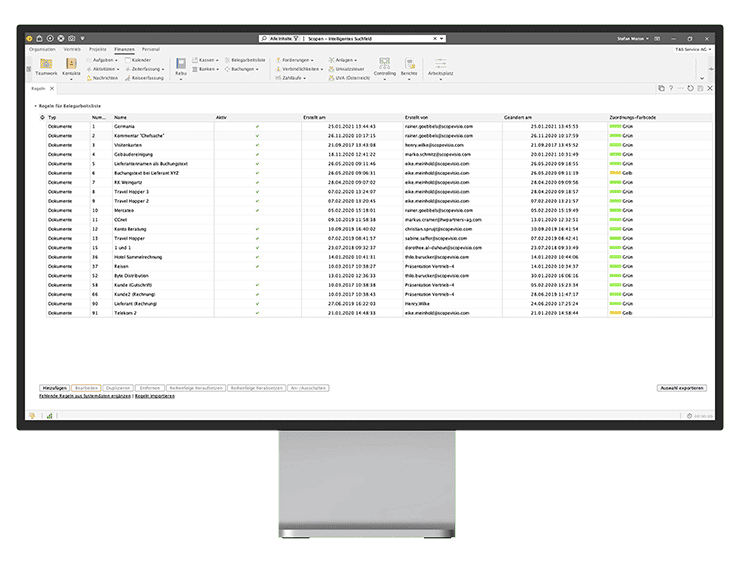Image resolution: width=740 pixels, height=563 pixels.
Task: Click the green chart icon in status bar
Action: pyautogui.click(x=49, y=416)
